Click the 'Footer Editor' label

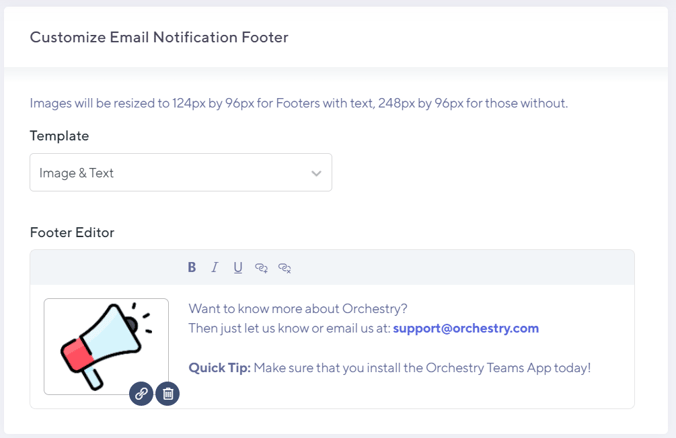click(72, 232)
